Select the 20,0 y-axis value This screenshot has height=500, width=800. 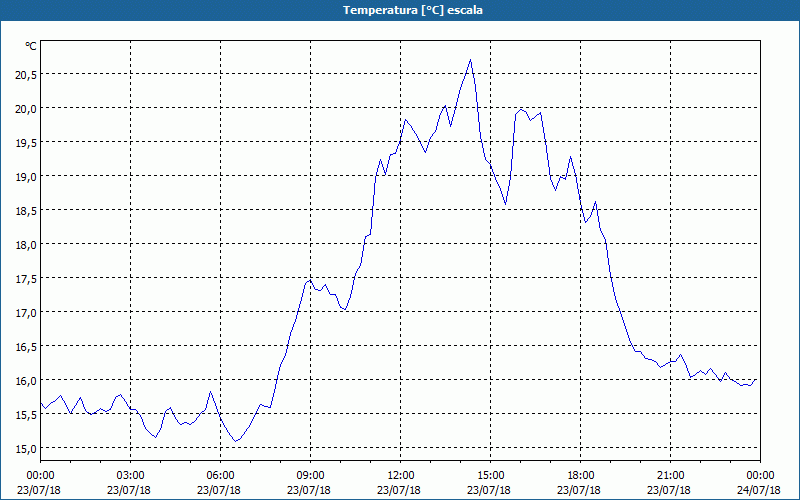[x=26, y=109]
